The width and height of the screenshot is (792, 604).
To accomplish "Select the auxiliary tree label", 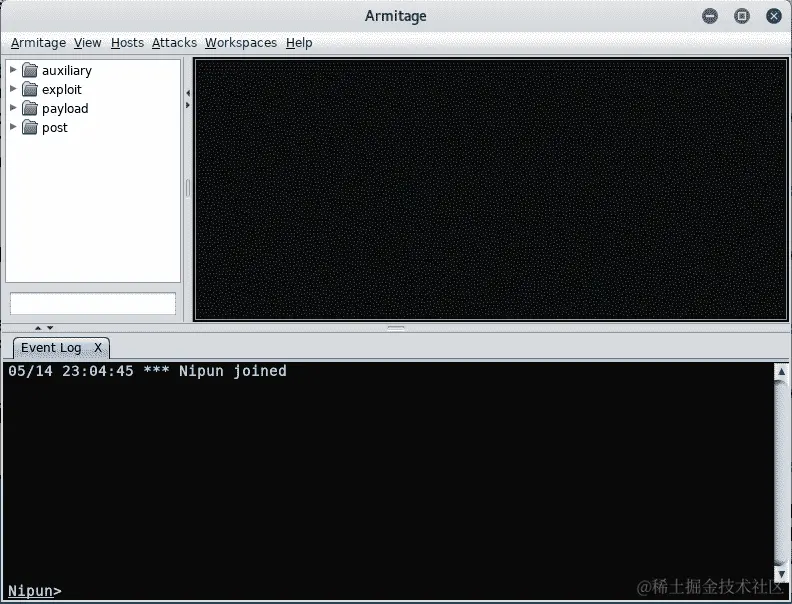I will point(67,71).
